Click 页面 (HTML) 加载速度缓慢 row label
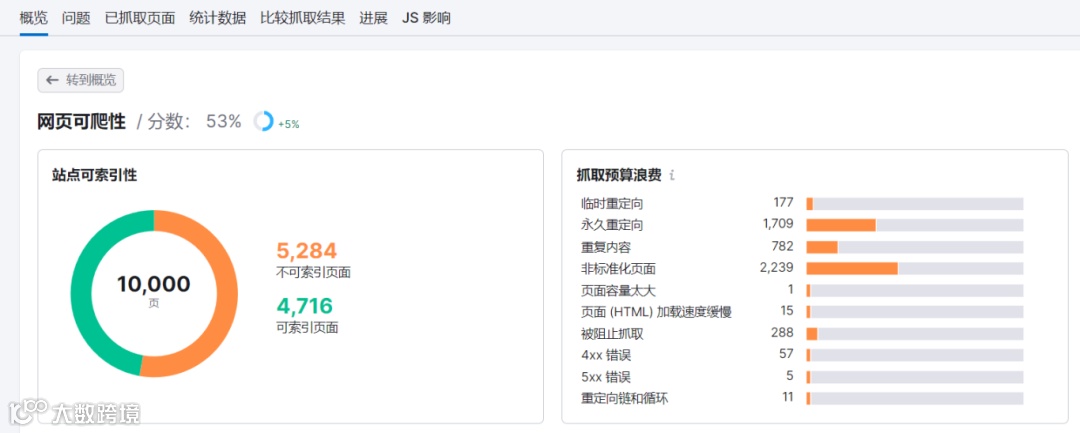 pos(656,313)
